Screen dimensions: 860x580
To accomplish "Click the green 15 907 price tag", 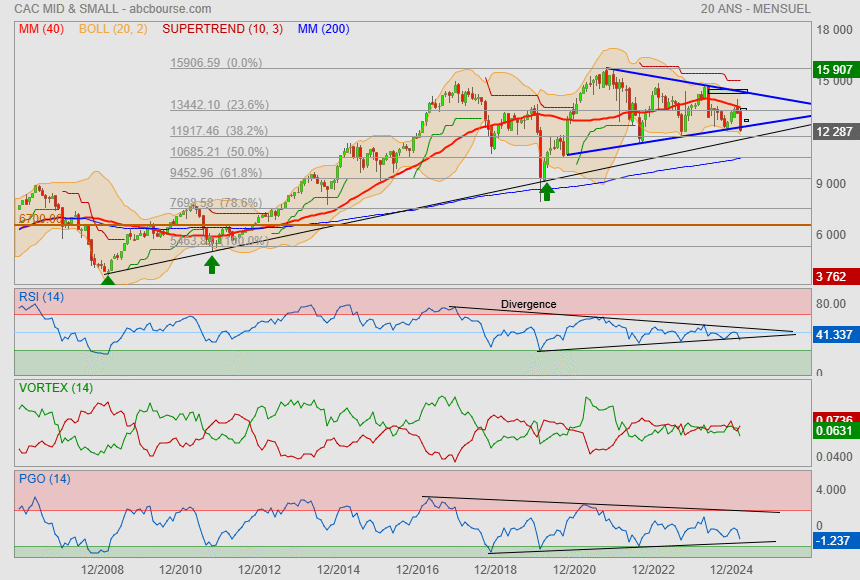I will pos(835,70).
